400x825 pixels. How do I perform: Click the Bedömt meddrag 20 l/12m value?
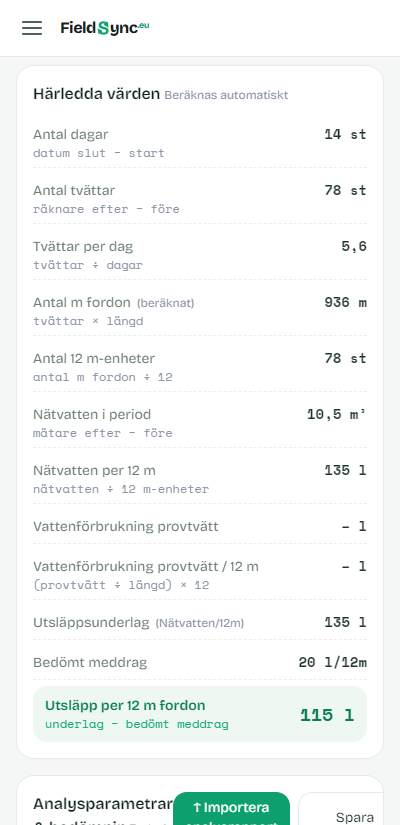coord(333,662)
